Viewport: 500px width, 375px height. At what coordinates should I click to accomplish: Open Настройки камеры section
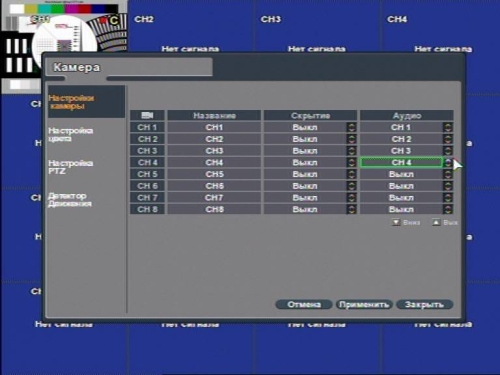click(x=71, y=102)
